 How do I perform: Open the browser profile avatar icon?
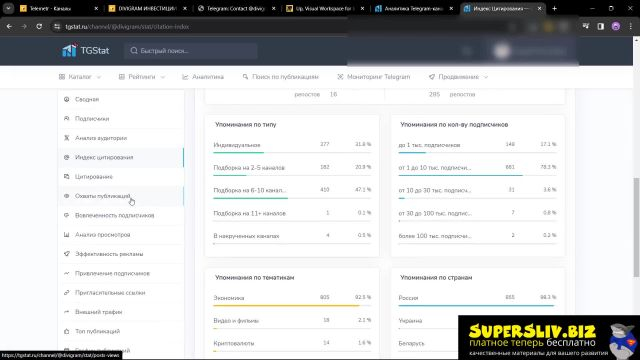pos(616,27)
